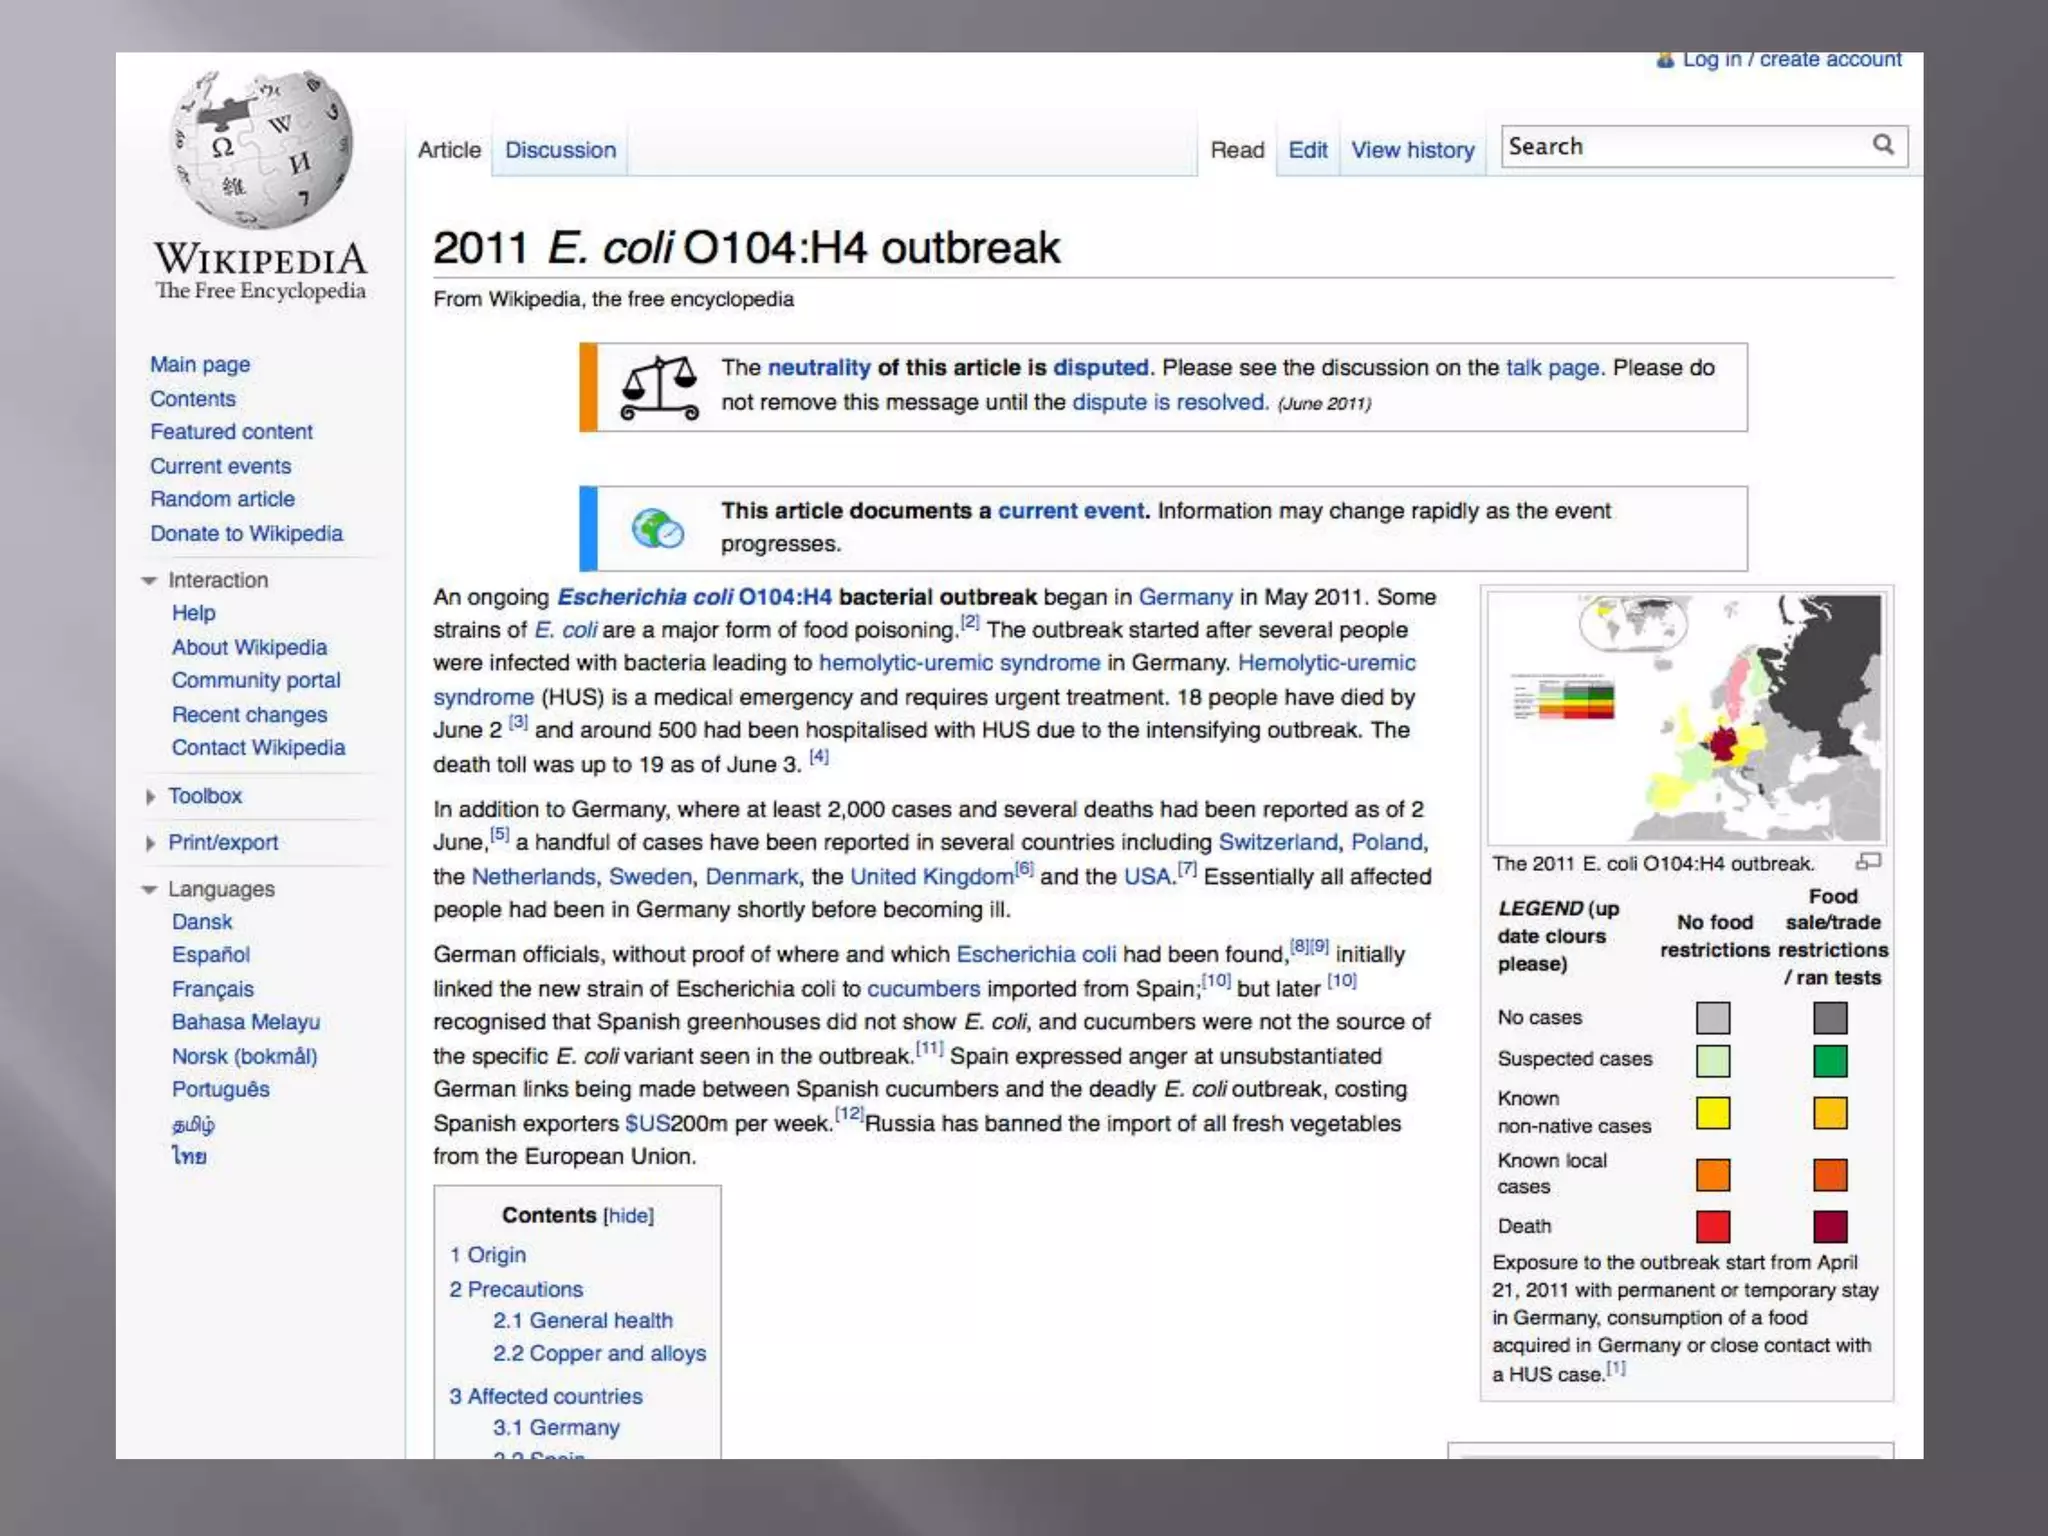Screen dimensions: 2048x1536
Task: Click the user icon beside Log in
Action: tap(1665, 60)
